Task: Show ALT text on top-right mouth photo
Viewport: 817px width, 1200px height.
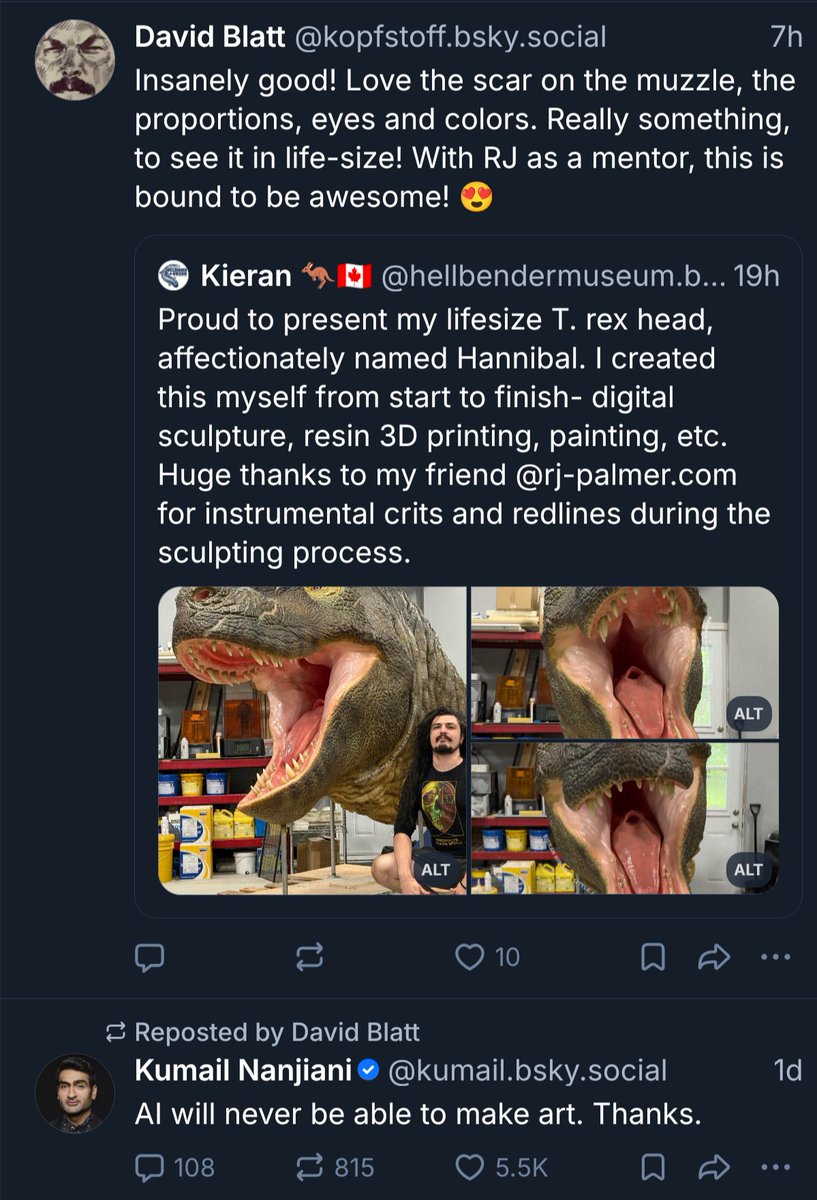Action: (x=748, y=713)
